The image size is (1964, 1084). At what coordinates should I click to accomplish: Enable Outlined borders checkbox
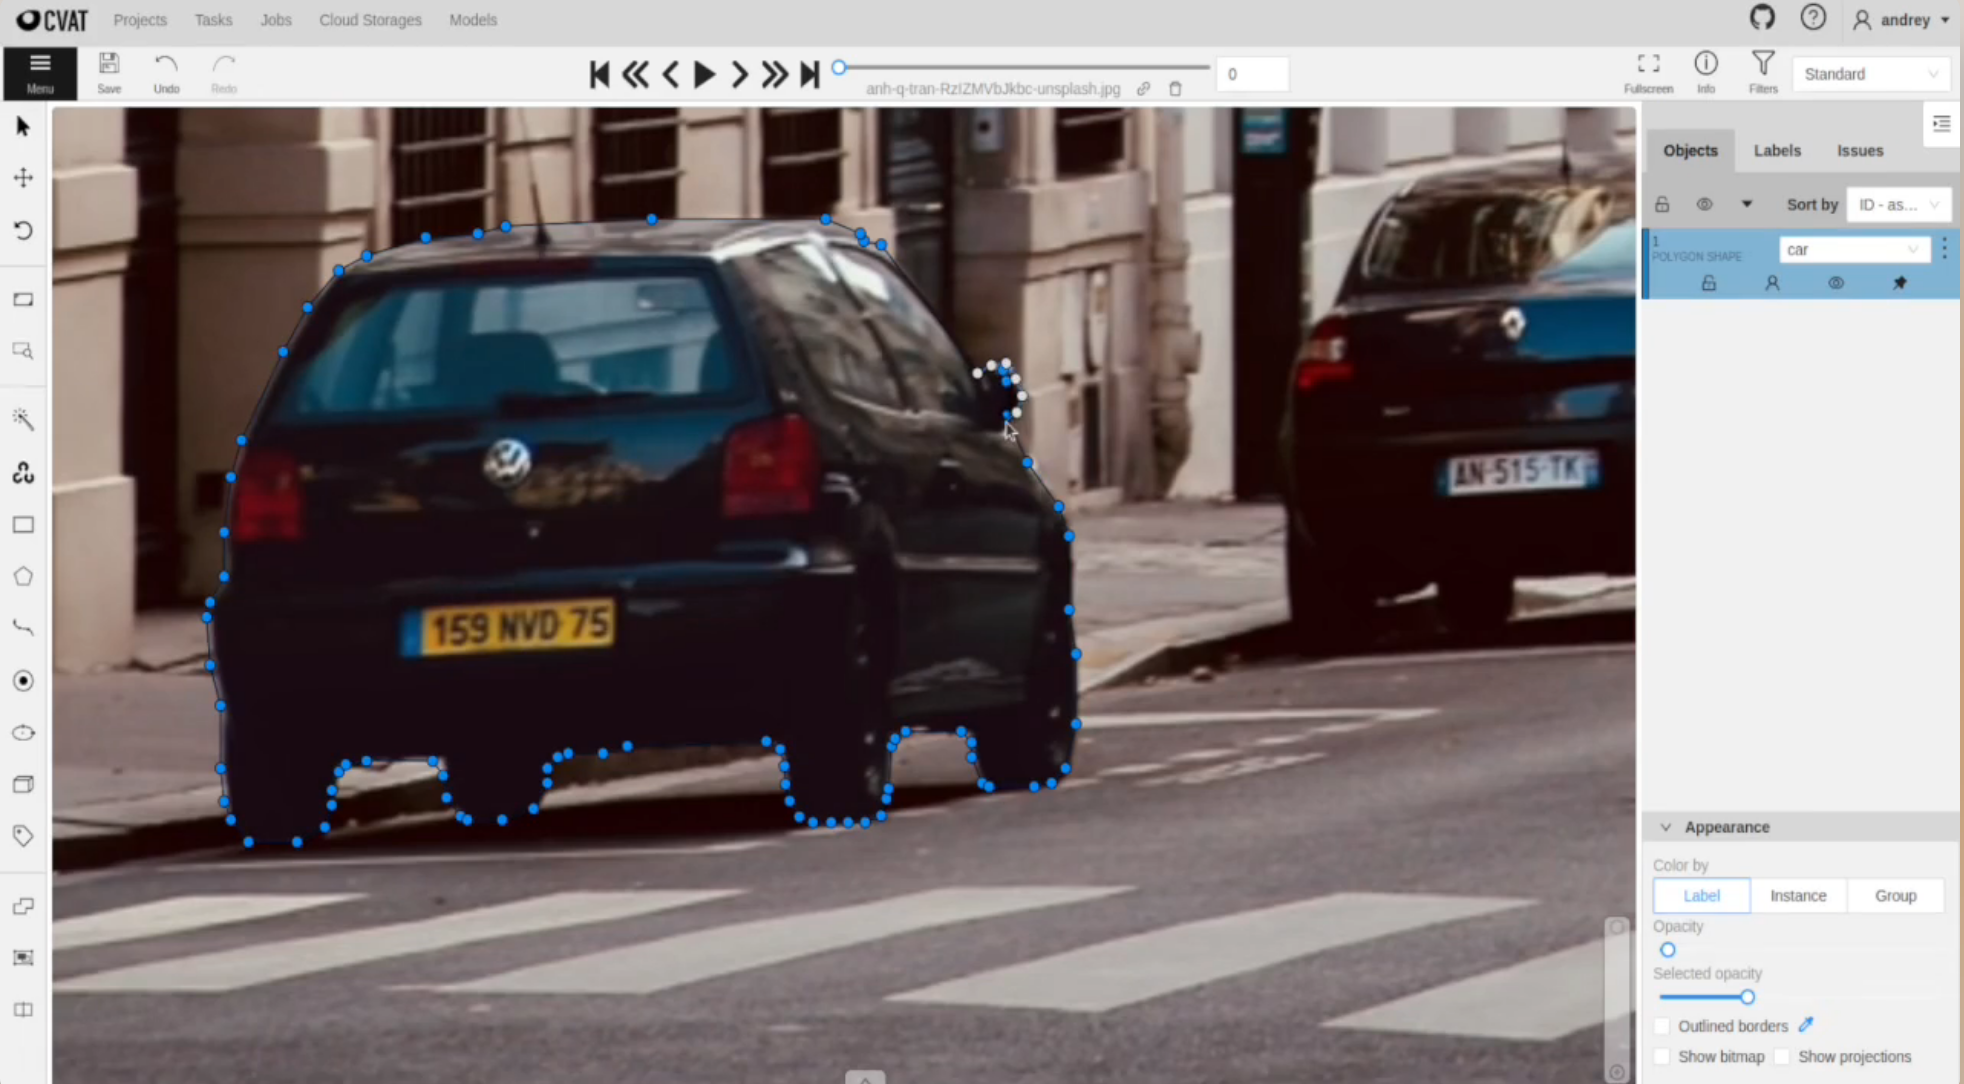(x=1662, y=1026)
